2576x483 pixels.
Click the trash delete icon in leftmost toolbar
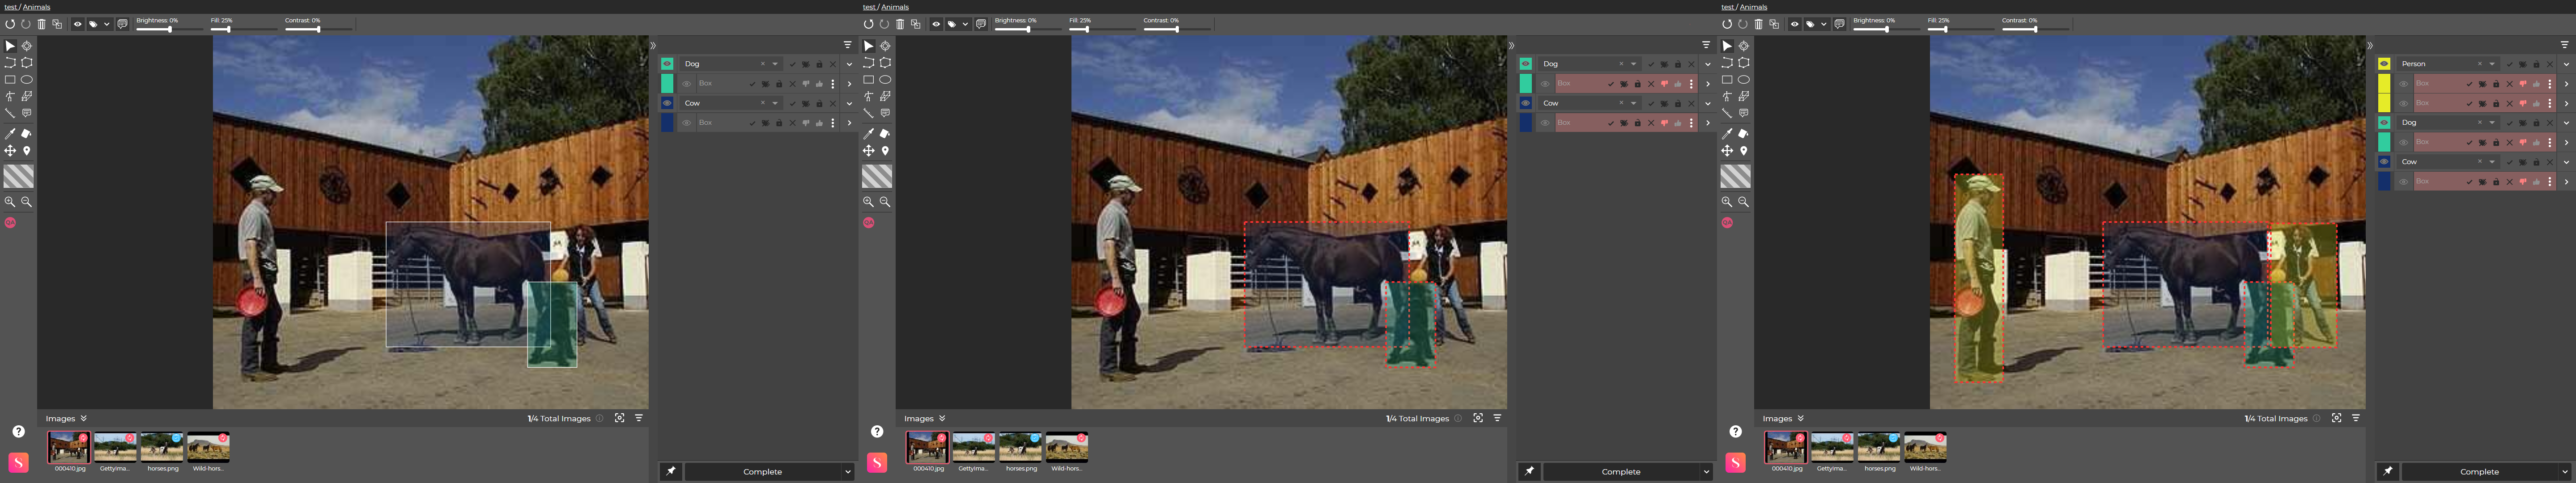[x=42, y=24]
